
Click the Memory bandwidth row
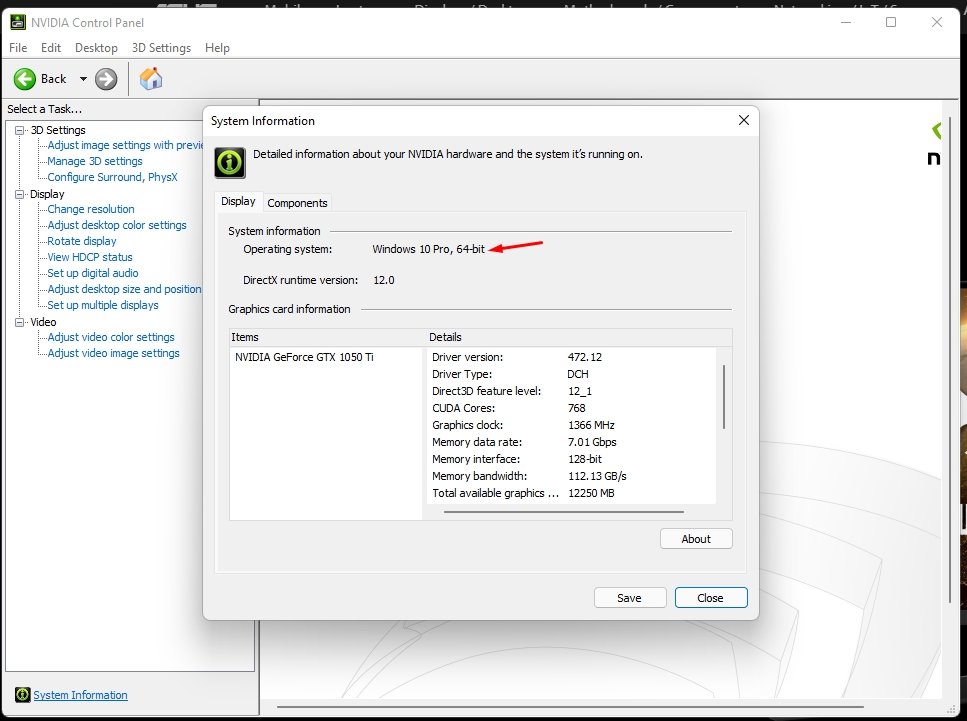[571, 476]
